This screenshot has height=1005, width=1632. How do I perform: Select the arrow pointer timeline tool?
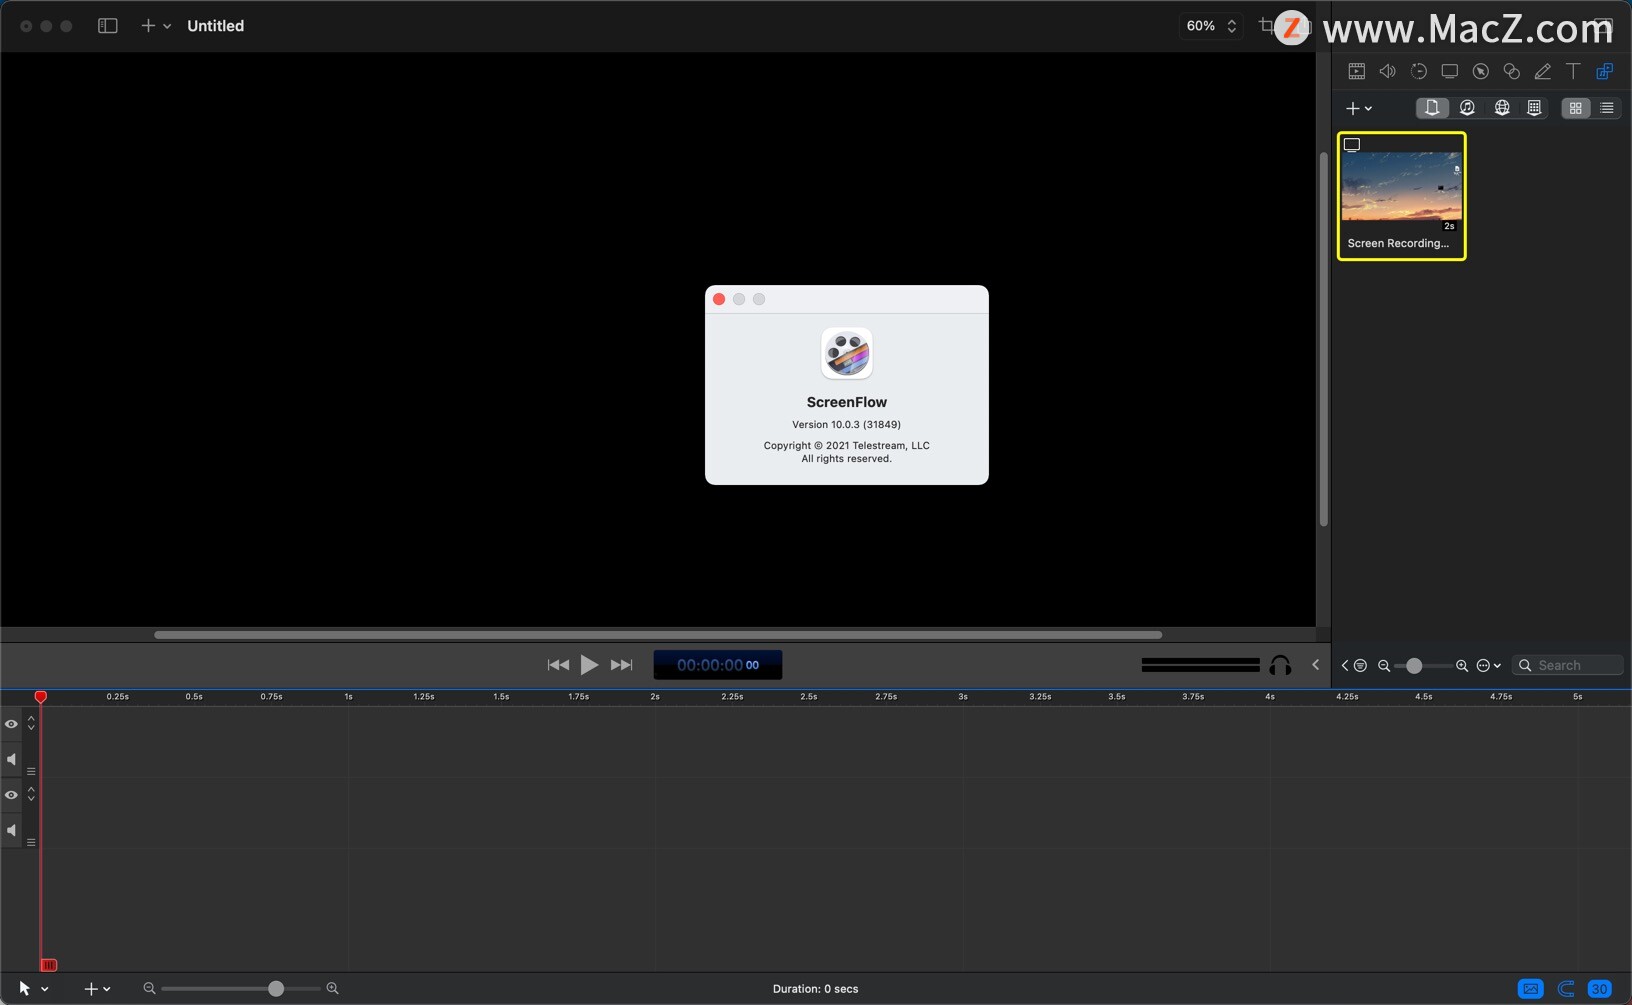[25, 988]
